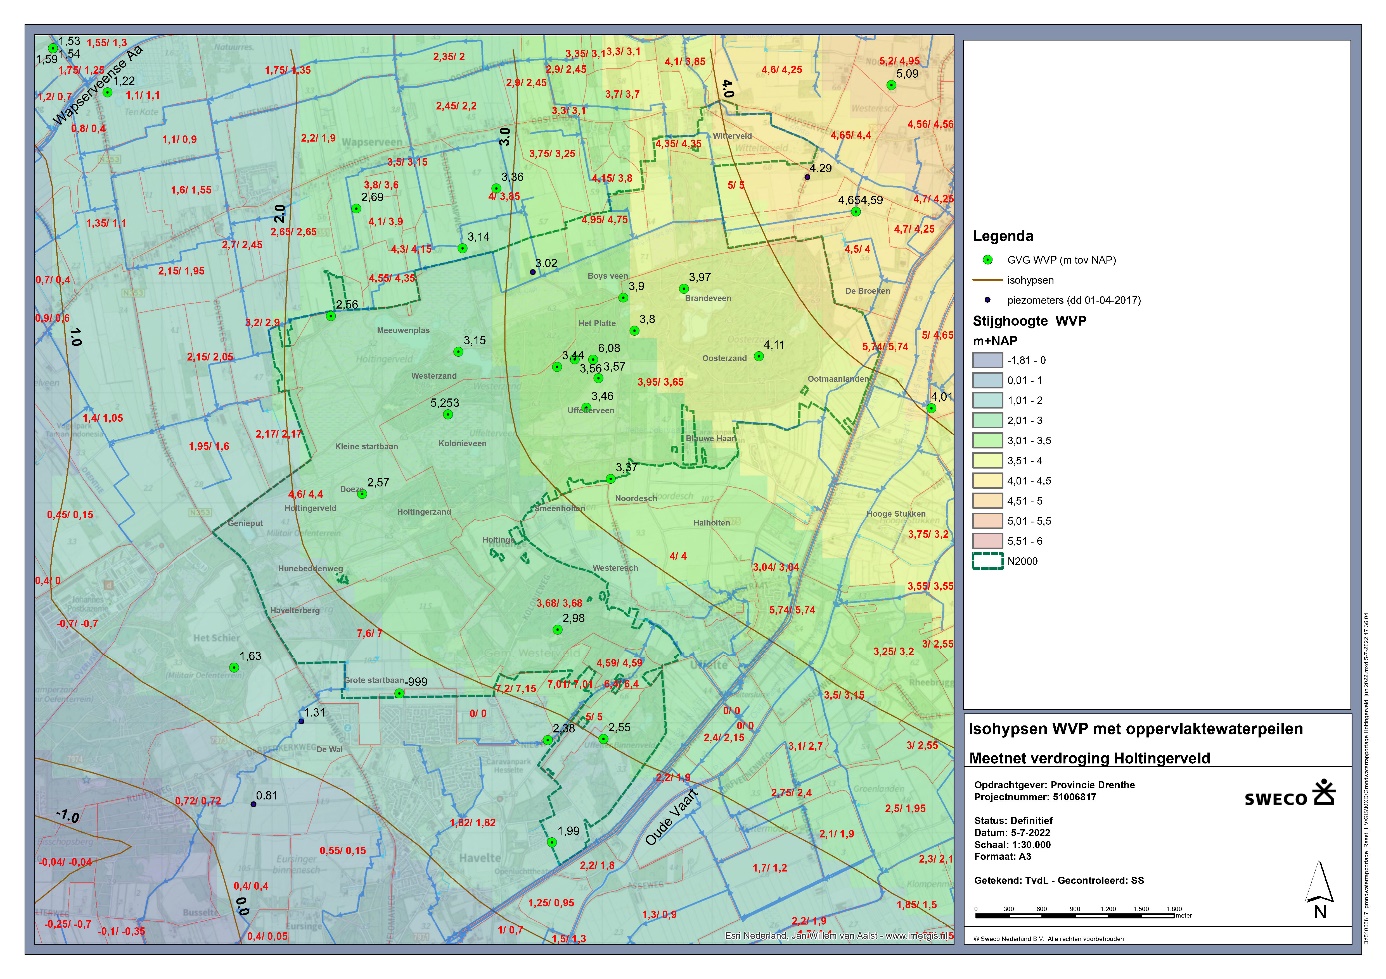Image resolution: width=1386 pixels, height=979 pixels.
Task: Select the green marker labeled 1,63
Action: [233, 667]
